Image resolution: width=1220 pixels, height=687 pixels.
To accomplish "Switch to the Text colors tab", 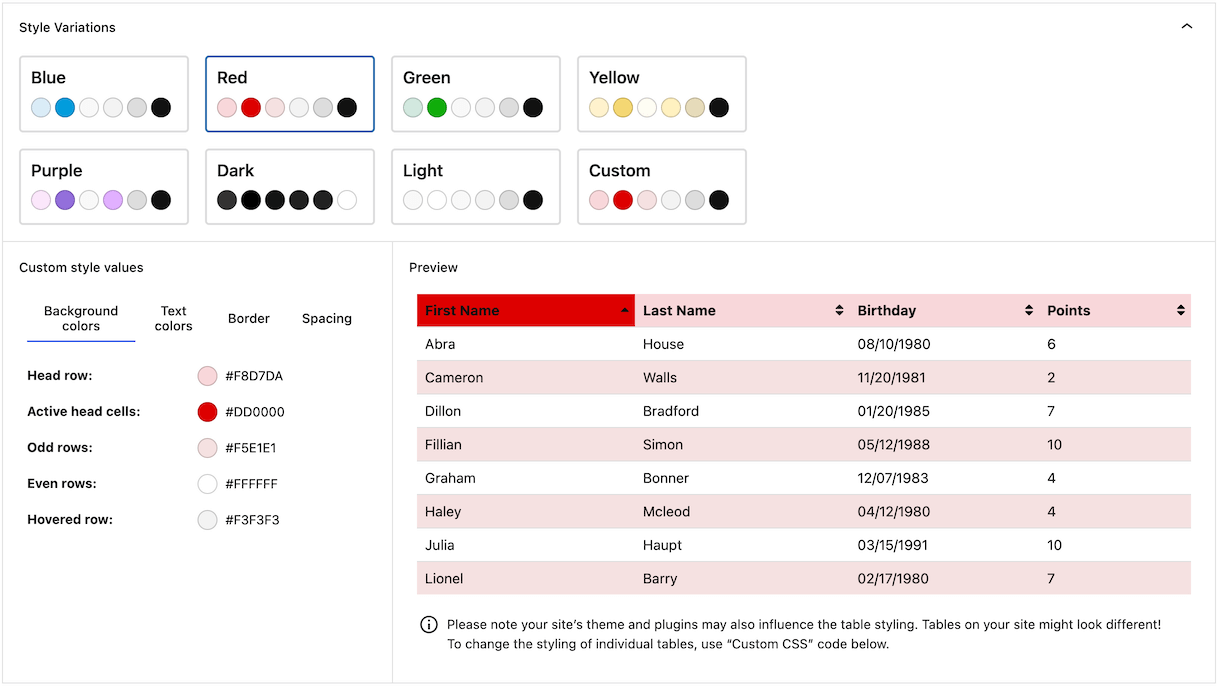I will pos(173,318).
